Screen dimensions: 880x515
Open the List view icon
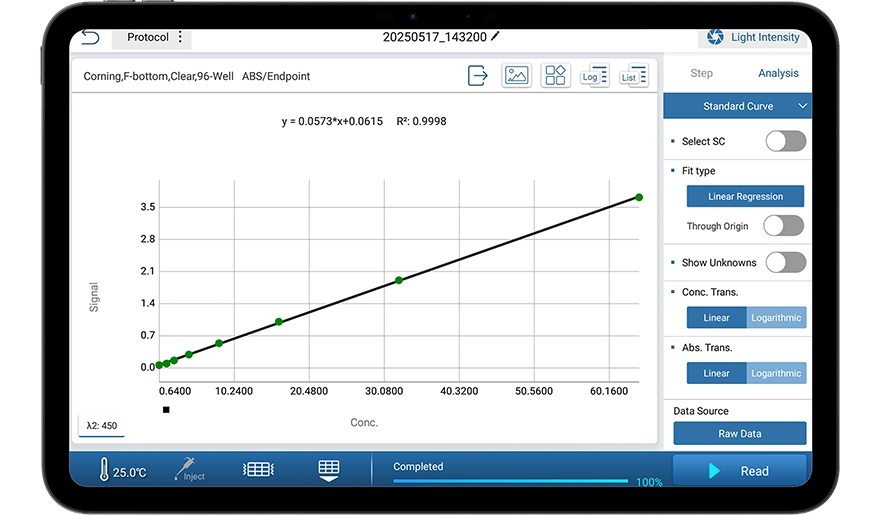pos(633,75)
